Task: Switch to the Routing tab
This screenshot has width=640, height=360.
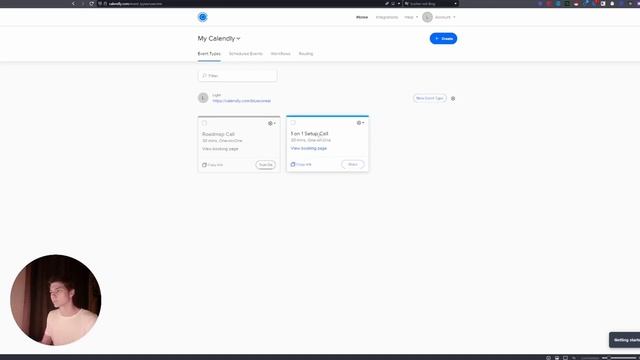Action: coord(306,54)
